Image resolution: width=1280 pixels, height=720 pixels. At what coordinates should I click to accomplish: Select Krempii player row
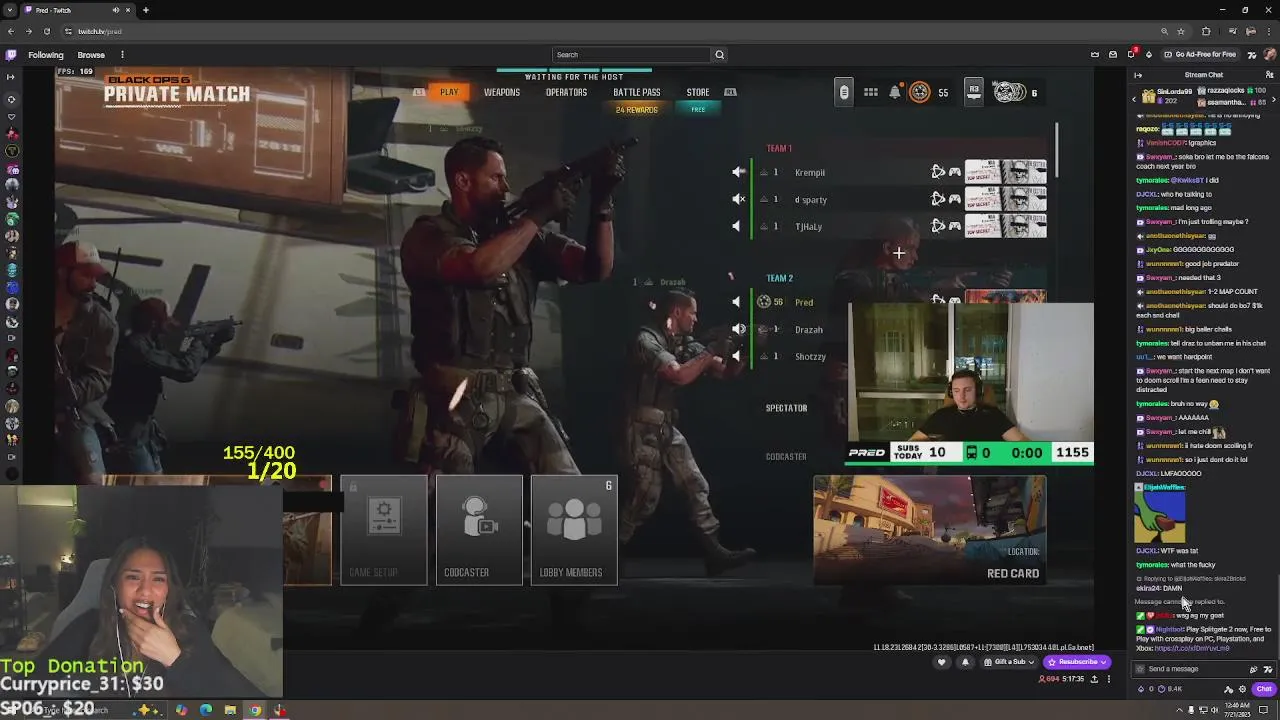click(x=900, y=172)
